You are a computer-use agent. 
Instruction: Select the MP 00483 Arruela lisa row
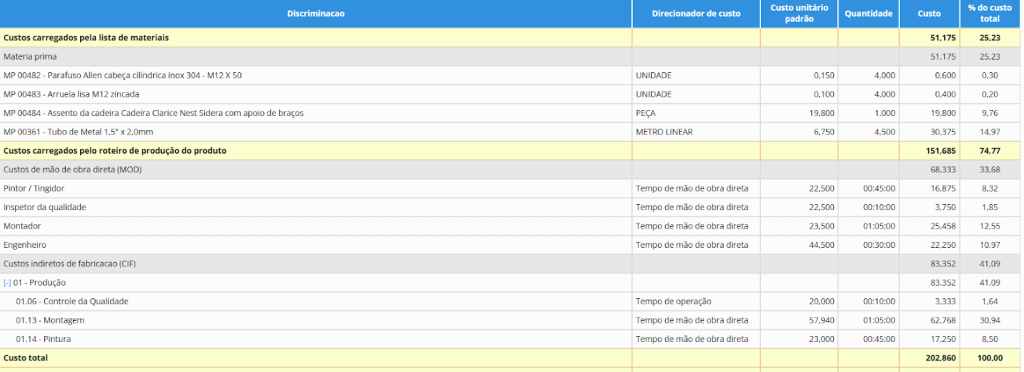tap(510, 95)
